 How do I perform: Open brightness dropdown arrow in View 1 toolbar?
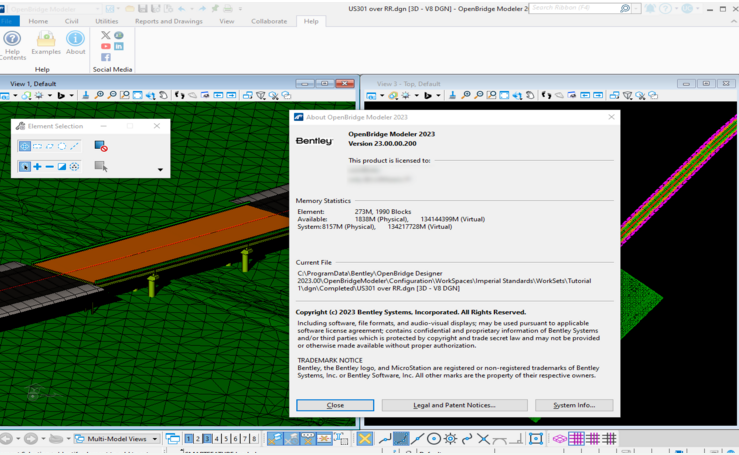[x=49, y=96]
